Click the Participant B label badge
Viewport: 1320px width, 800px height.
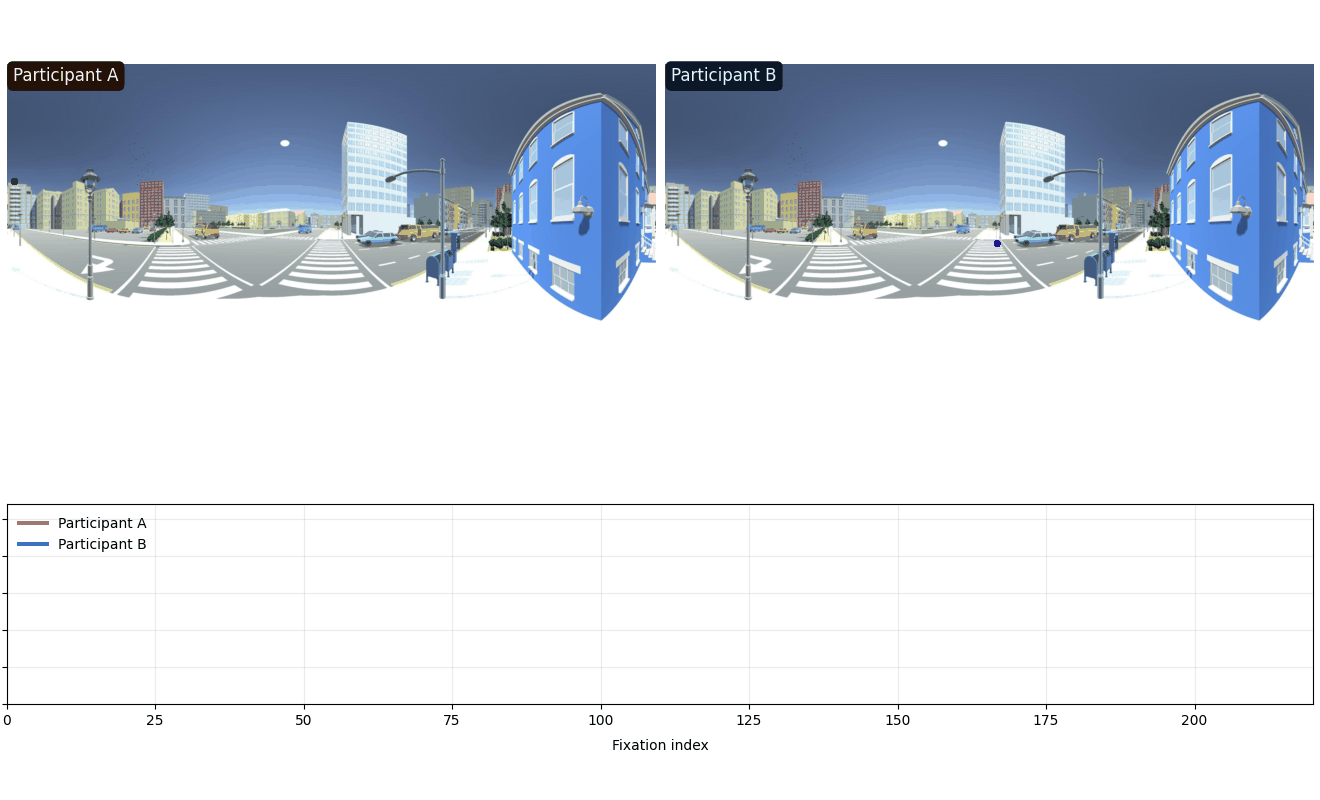(723, 76)
